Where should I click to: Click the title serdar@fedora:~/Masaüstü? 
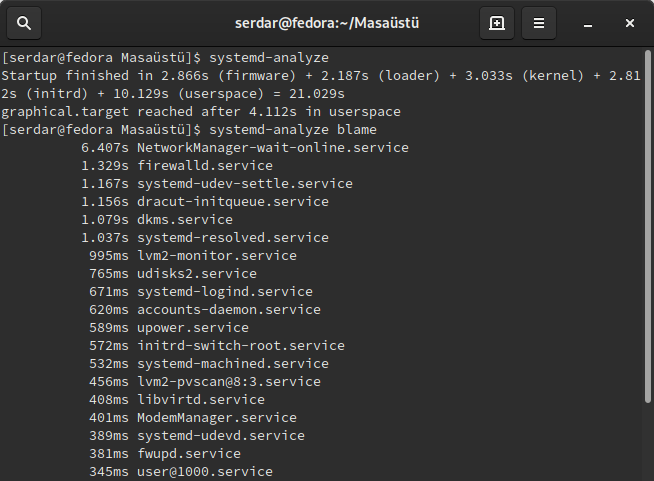click(x=327, y=23)
